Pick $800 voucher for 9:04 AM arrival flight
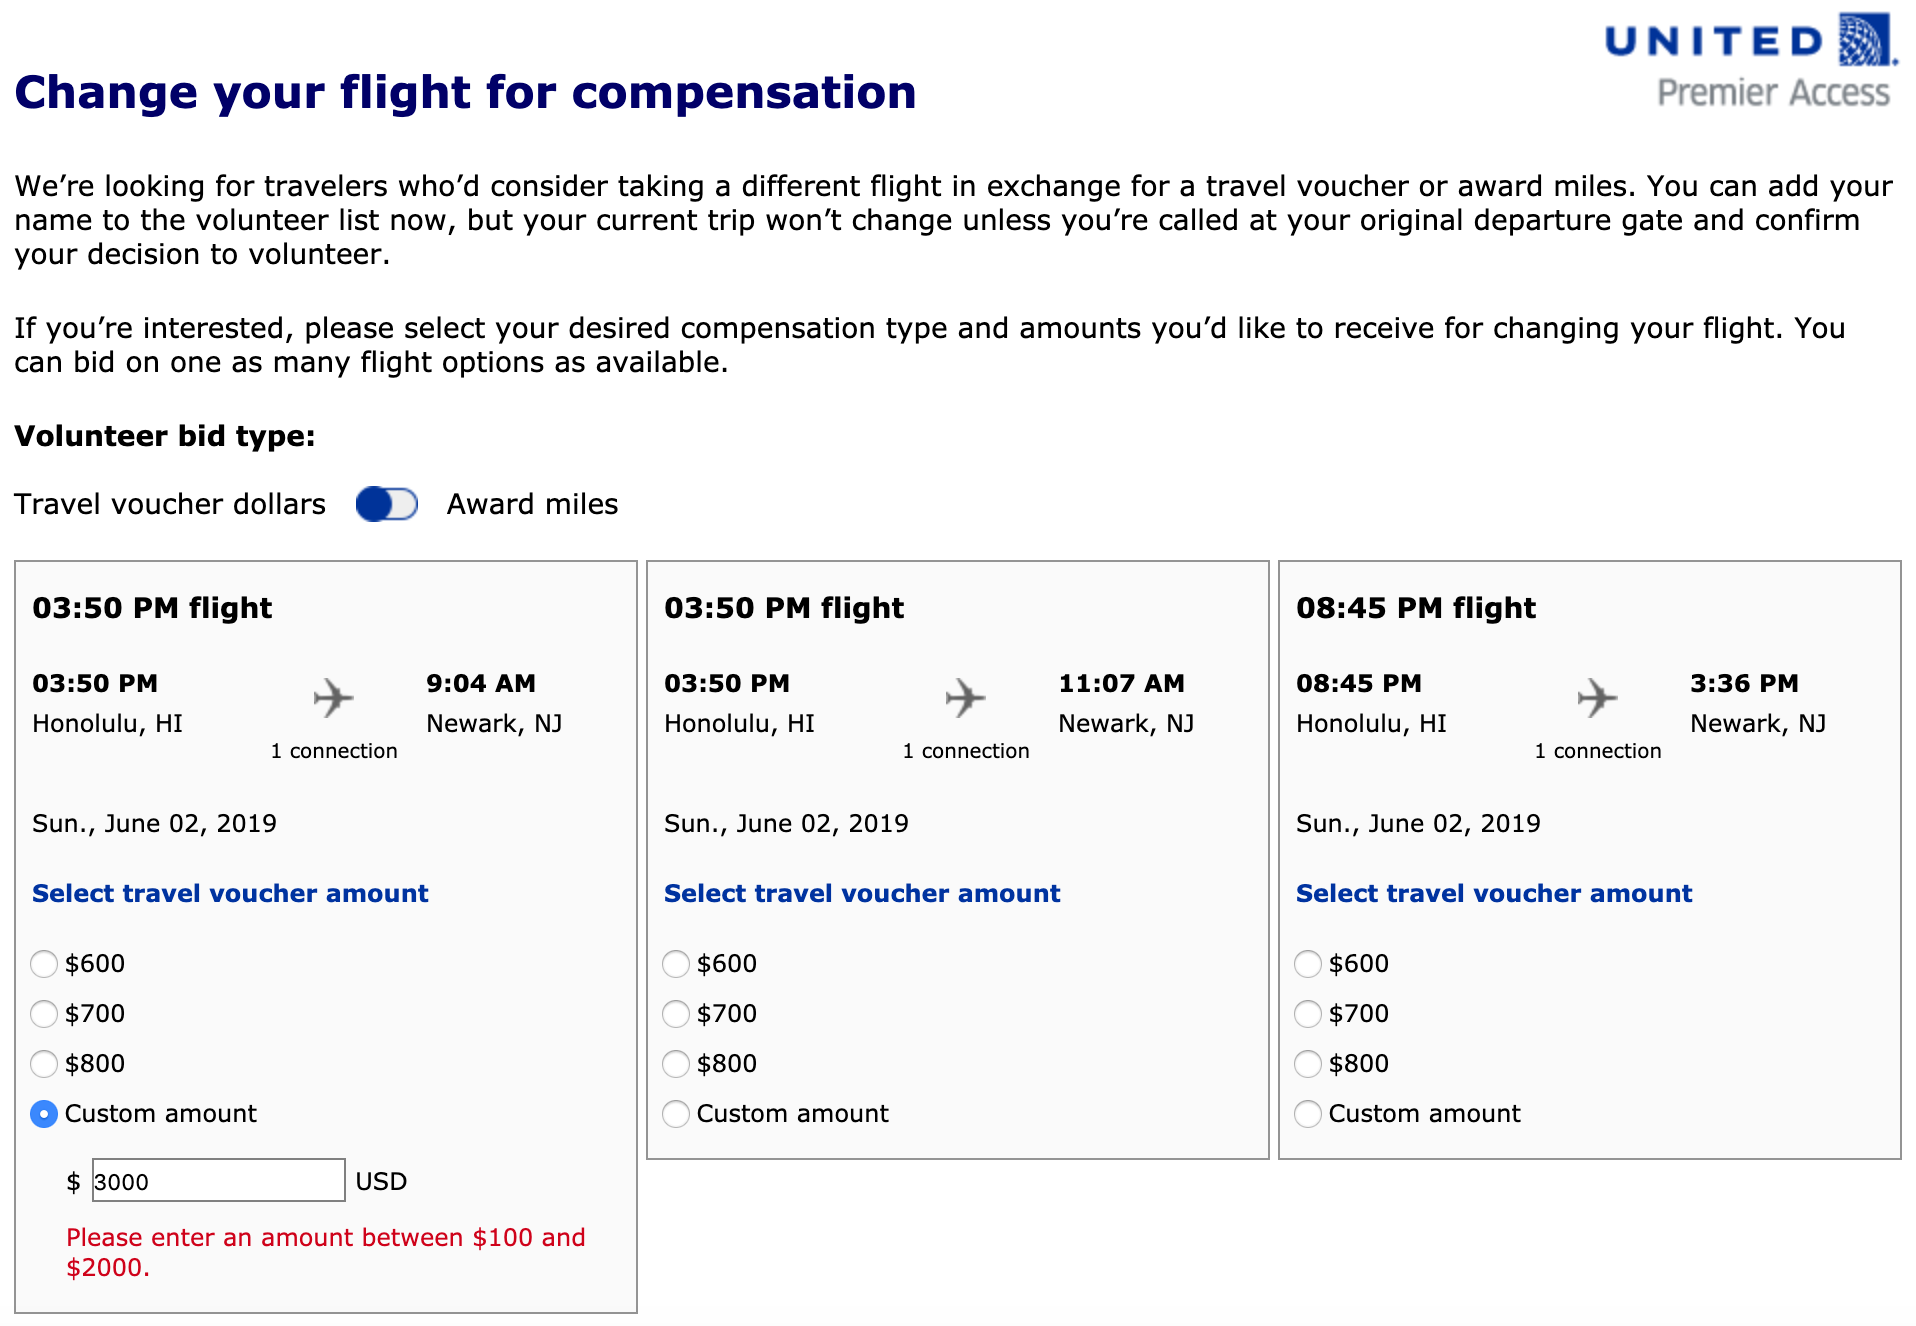Screen dimensions: 1916x1326 point(44,1064)
